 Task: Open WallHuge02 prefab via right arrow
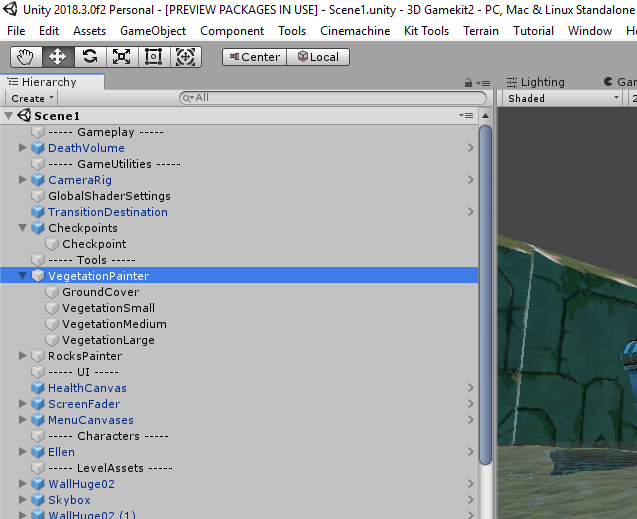tap(470, 484)
